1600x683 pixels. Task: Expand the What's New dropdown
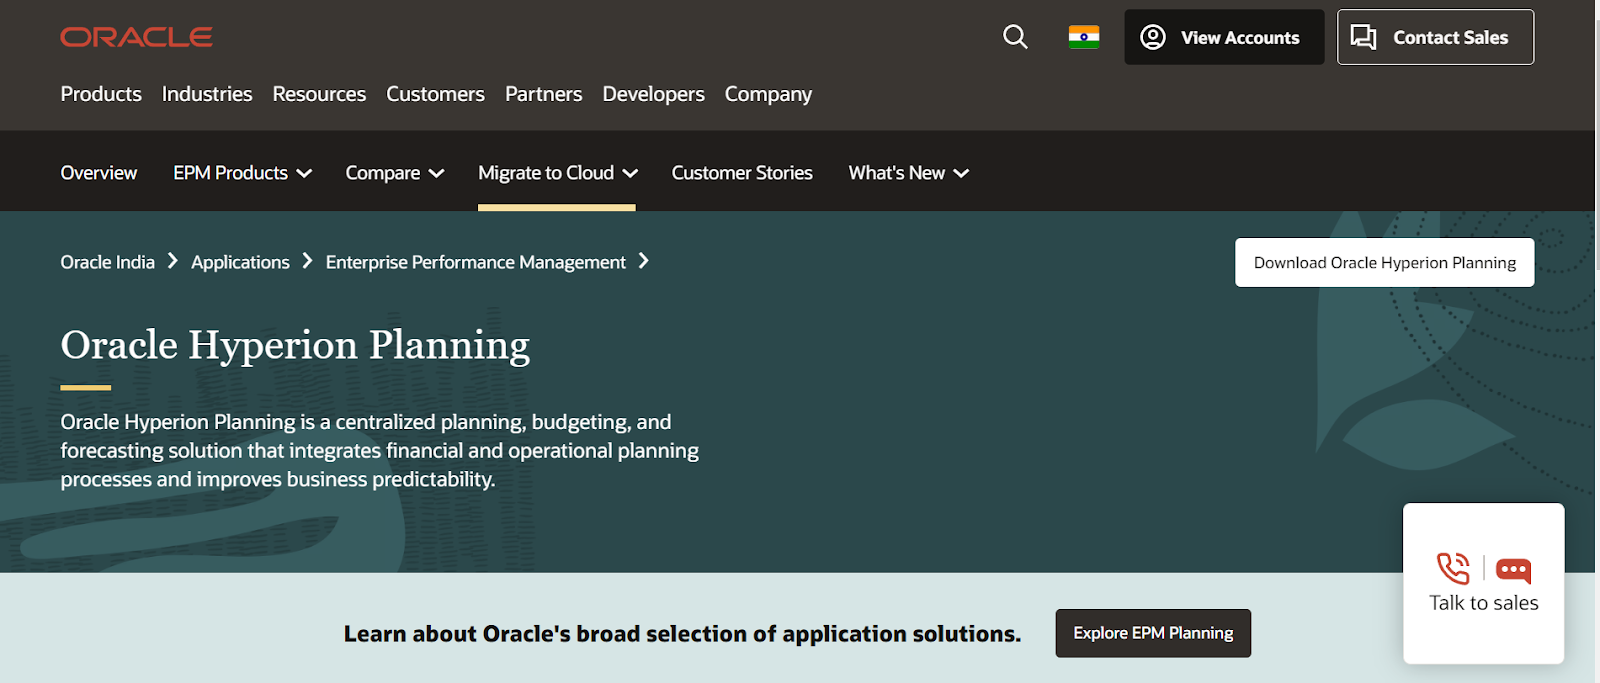coord(909,173)
